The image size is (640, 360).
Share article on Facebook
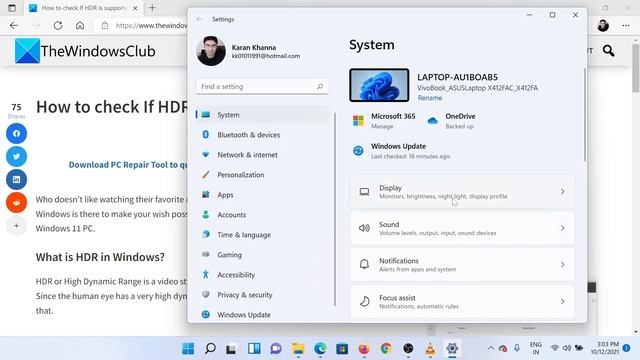click(16, 133)
